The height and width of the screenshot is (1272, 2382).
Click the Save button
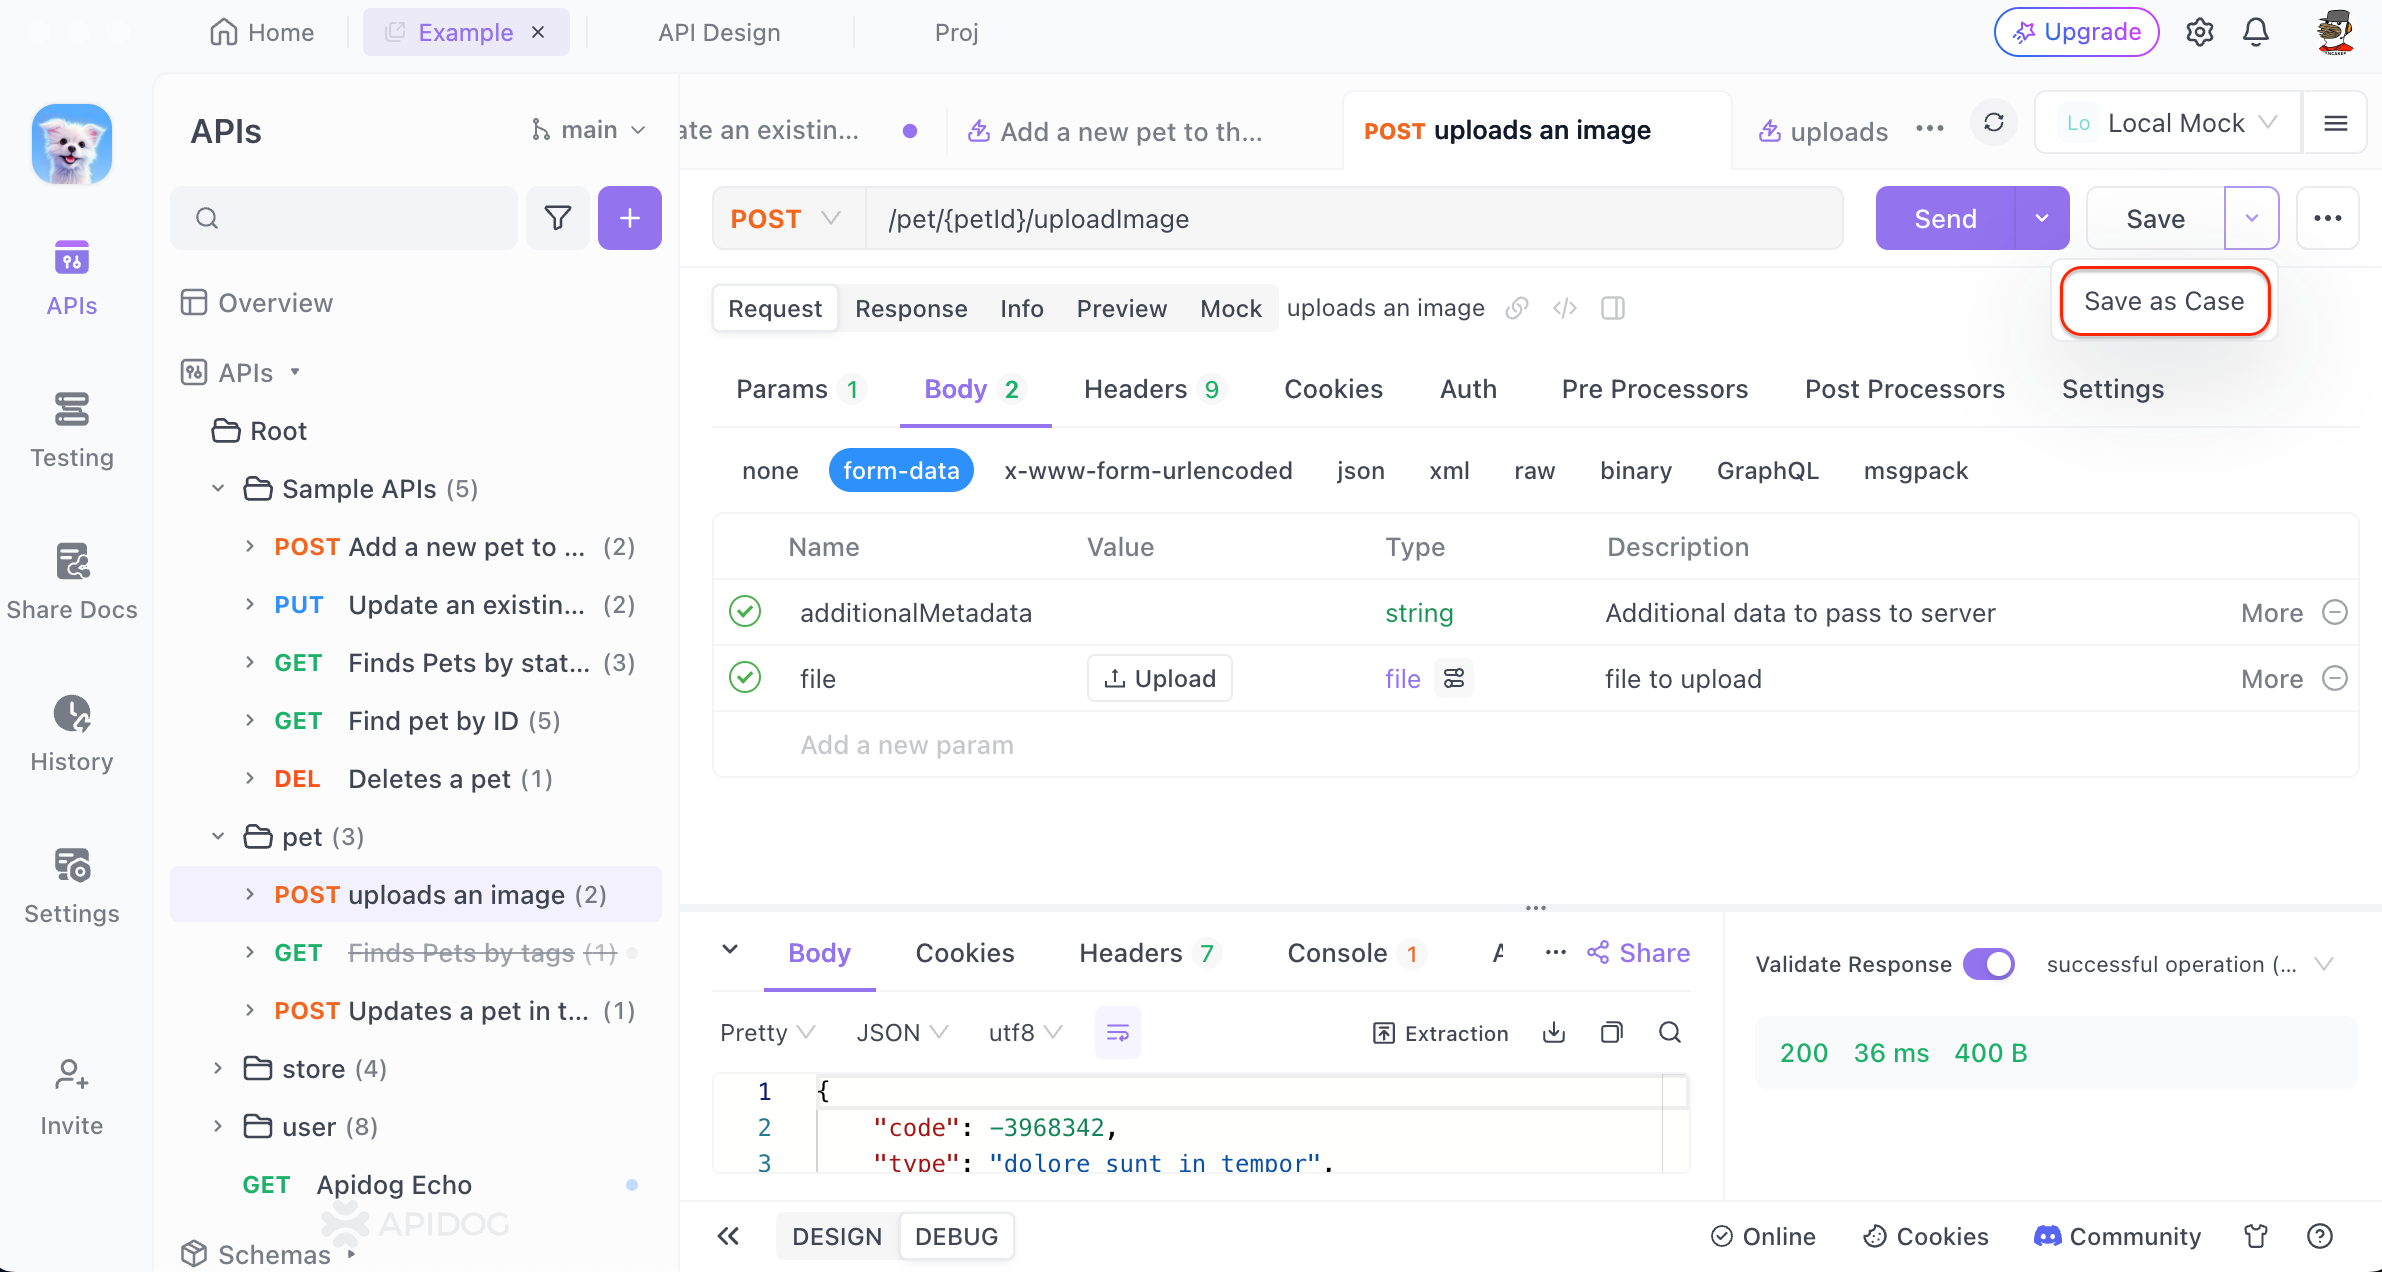tap(2156, 218)
